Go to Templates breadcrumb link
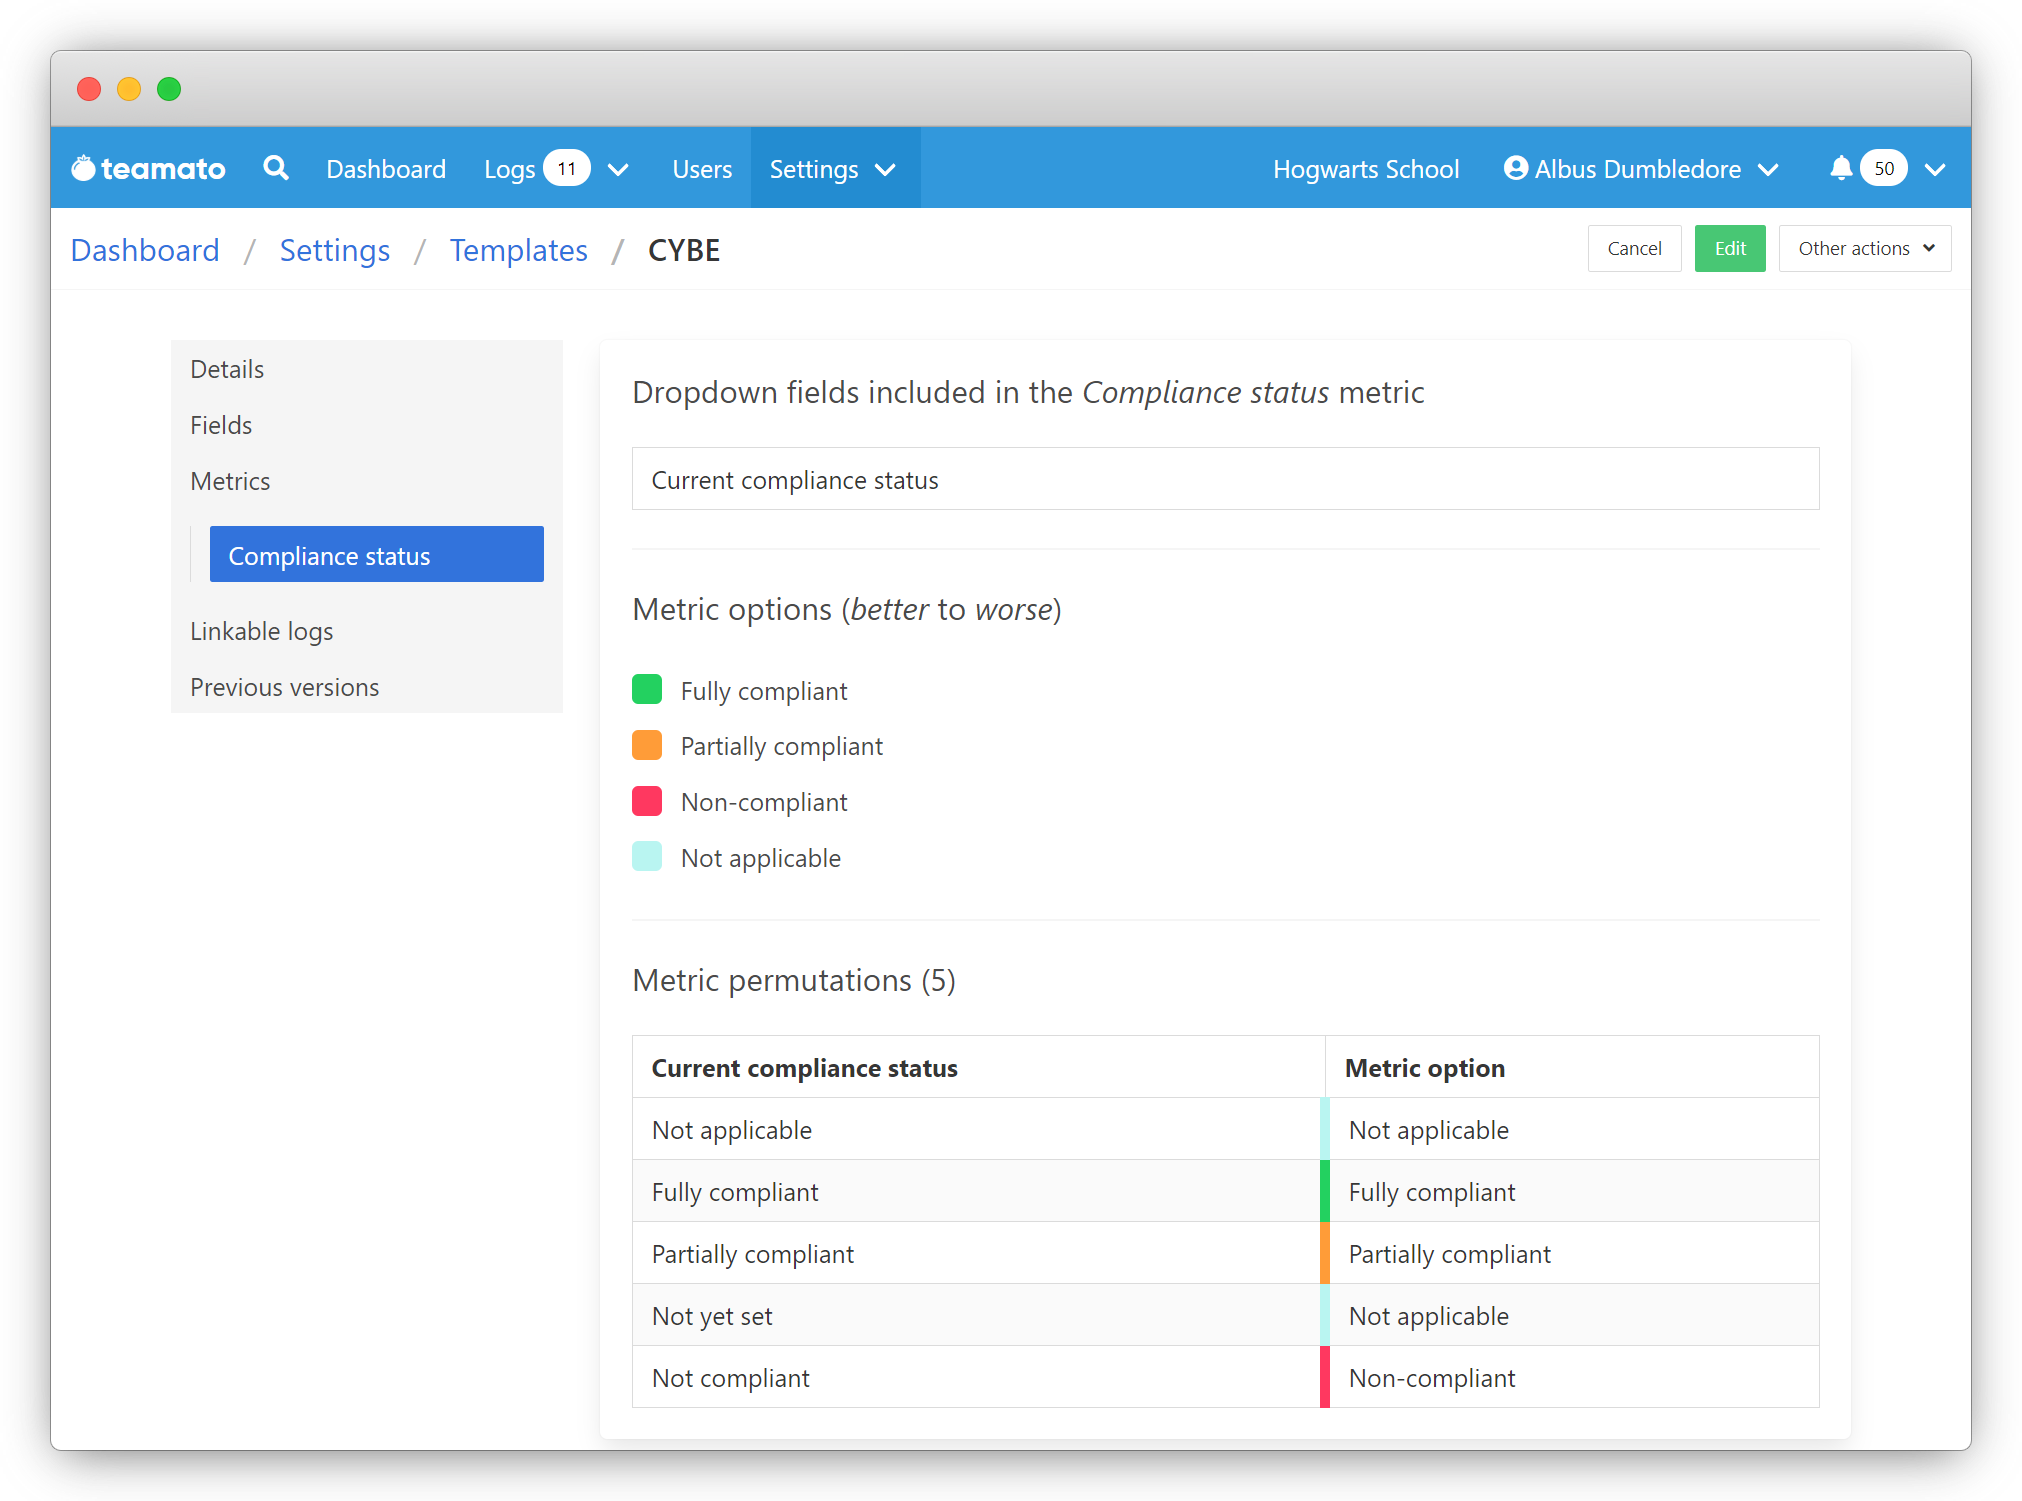2022x1501 pixels. click(519, 250)
